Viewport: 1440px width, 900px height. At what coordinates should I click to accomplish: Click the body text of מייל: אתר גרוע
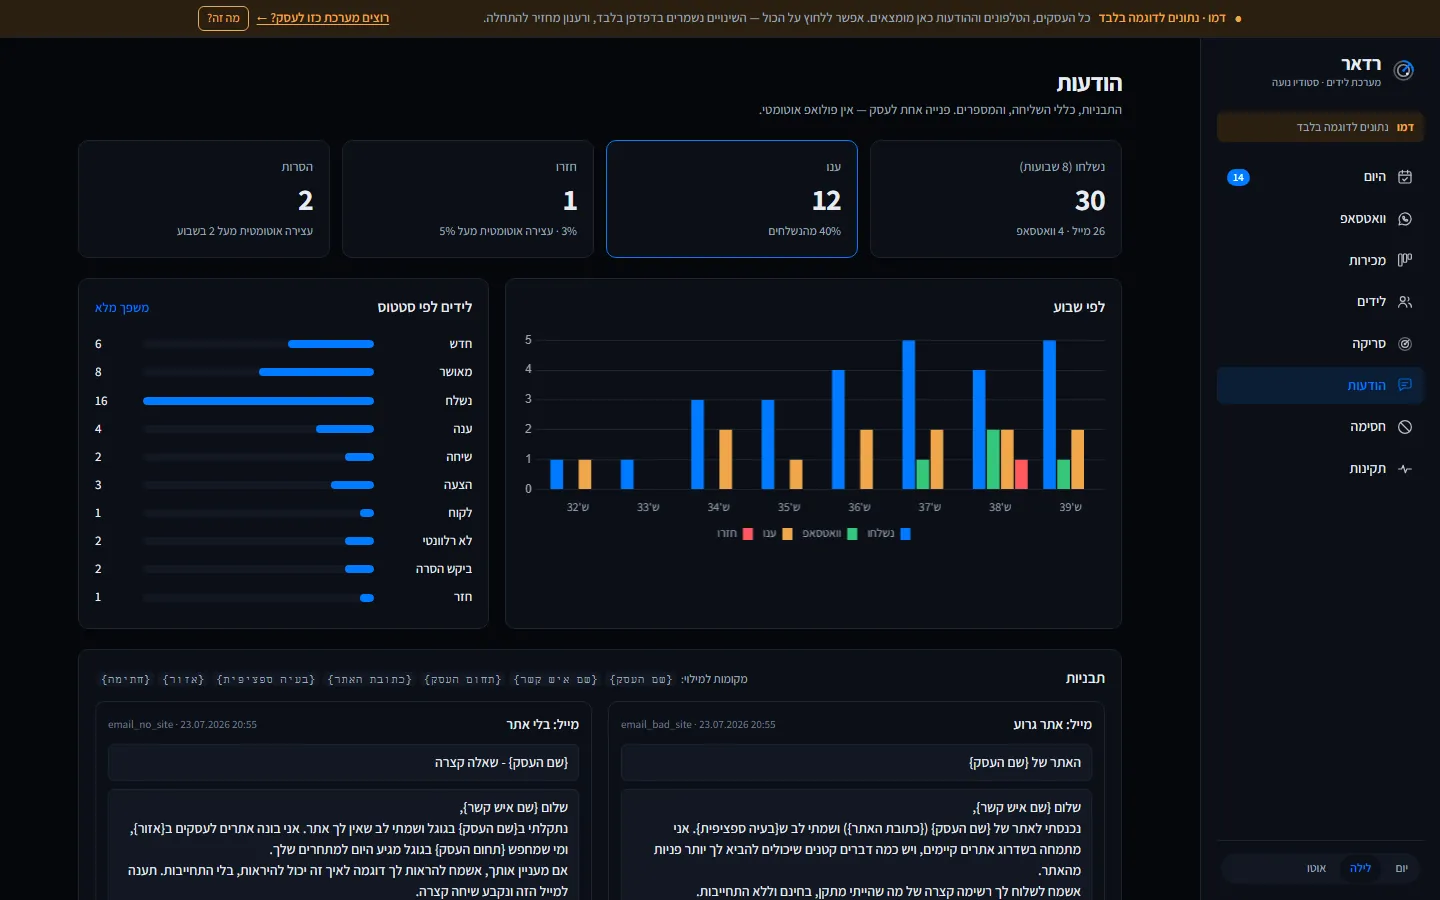(x=857, y=846)
